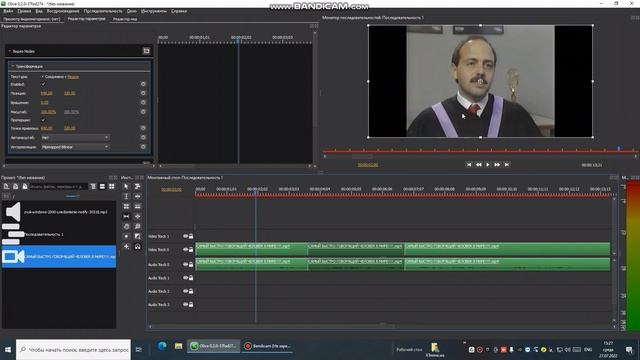Click the Open project icon in the project panel

16,187
